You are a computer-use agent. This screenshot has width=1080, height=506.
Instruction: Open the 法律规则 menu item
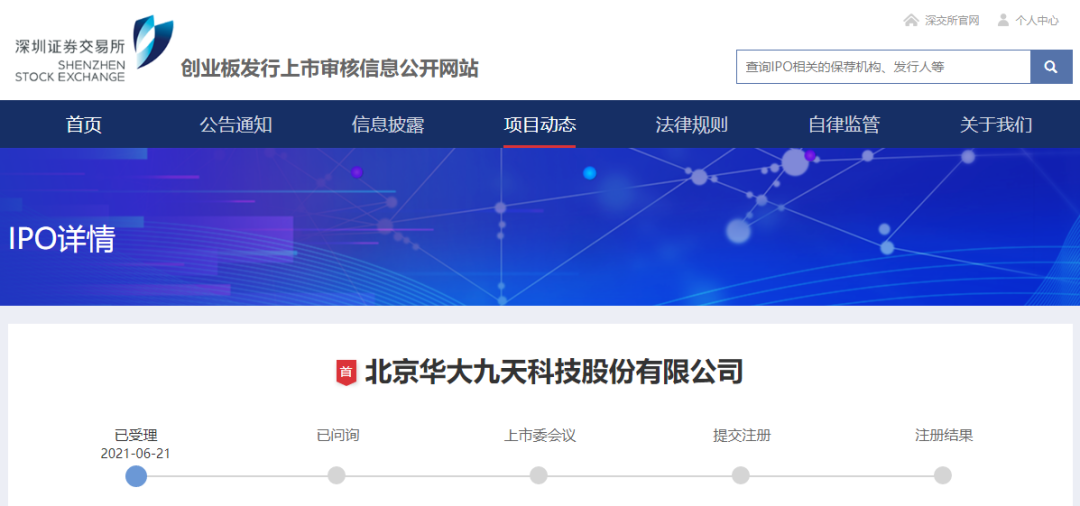[x=692, y=125]
